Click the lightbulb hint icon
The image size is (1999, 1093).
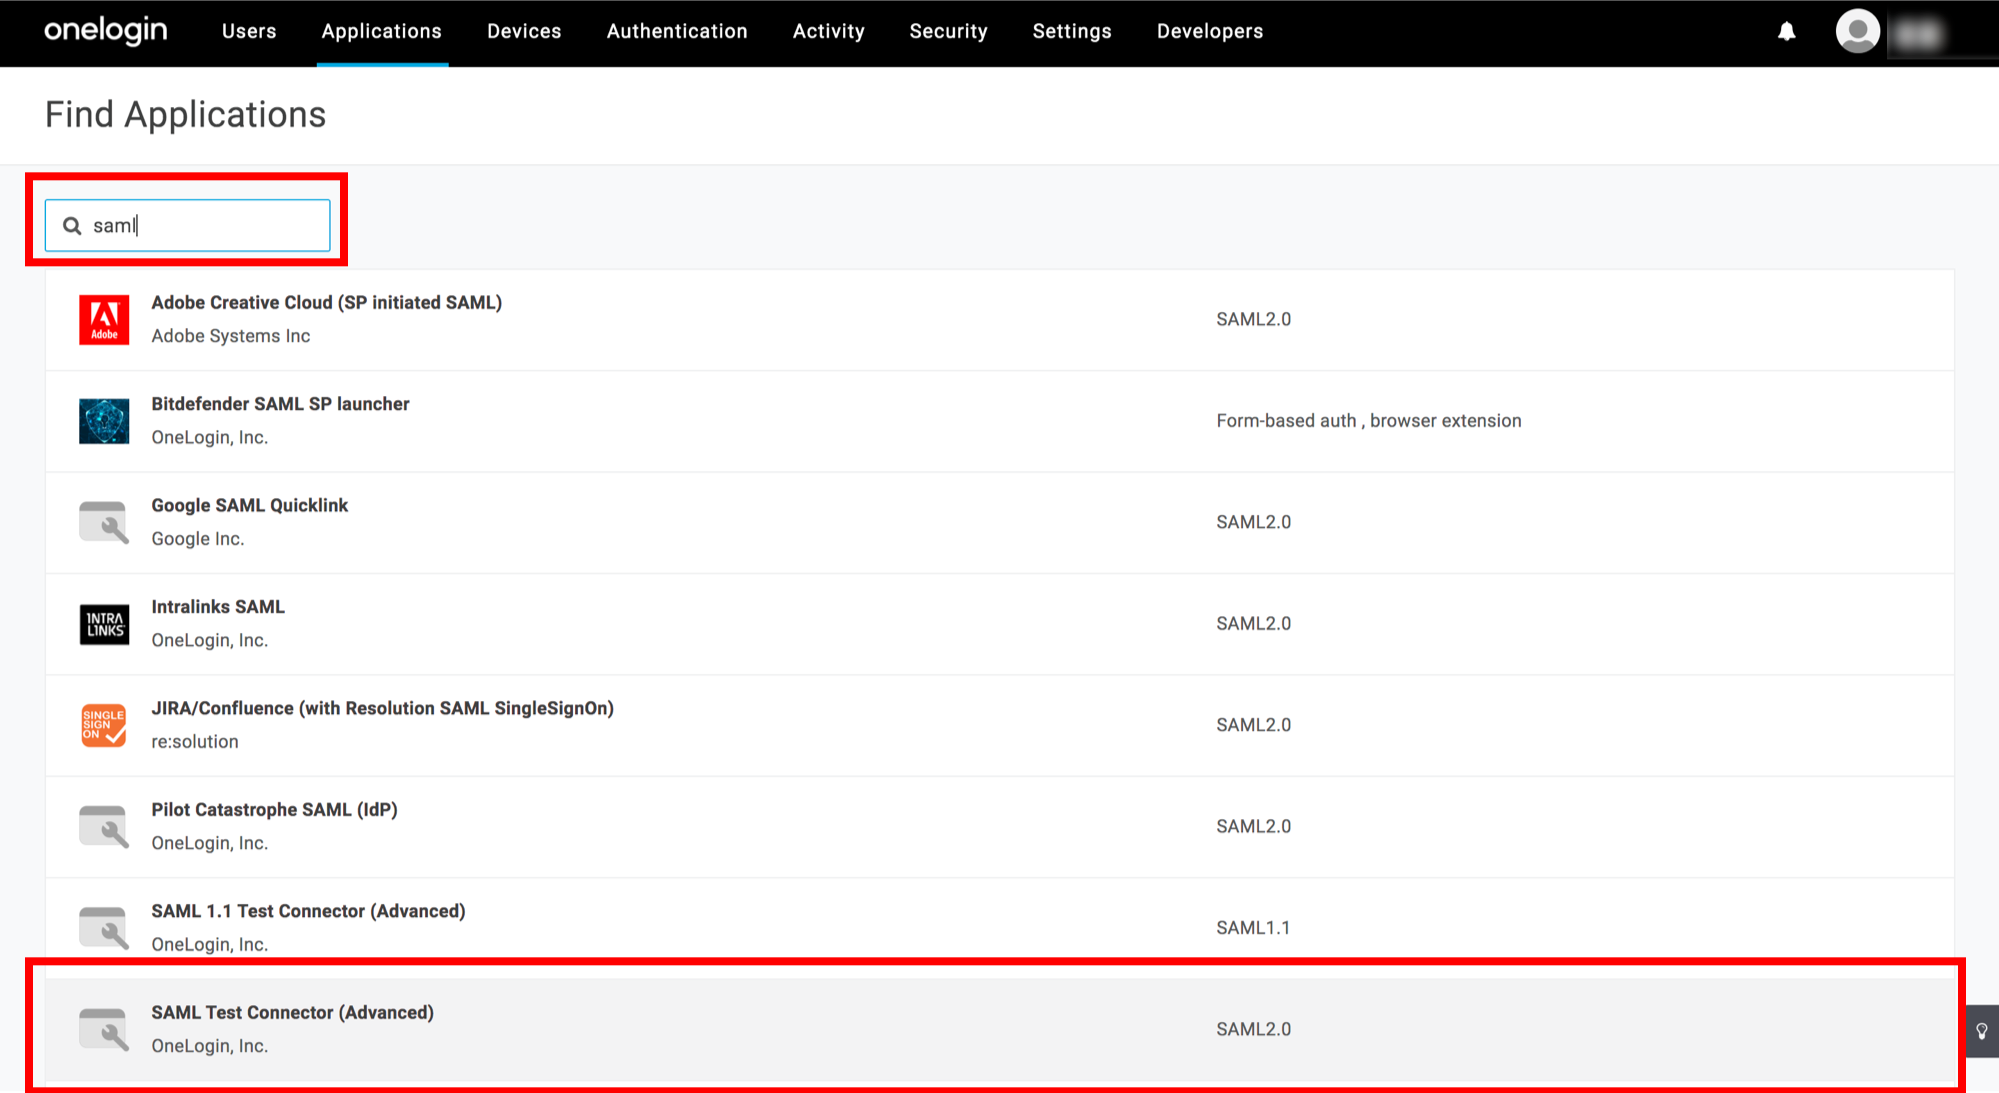(x=1982, y=1031)
